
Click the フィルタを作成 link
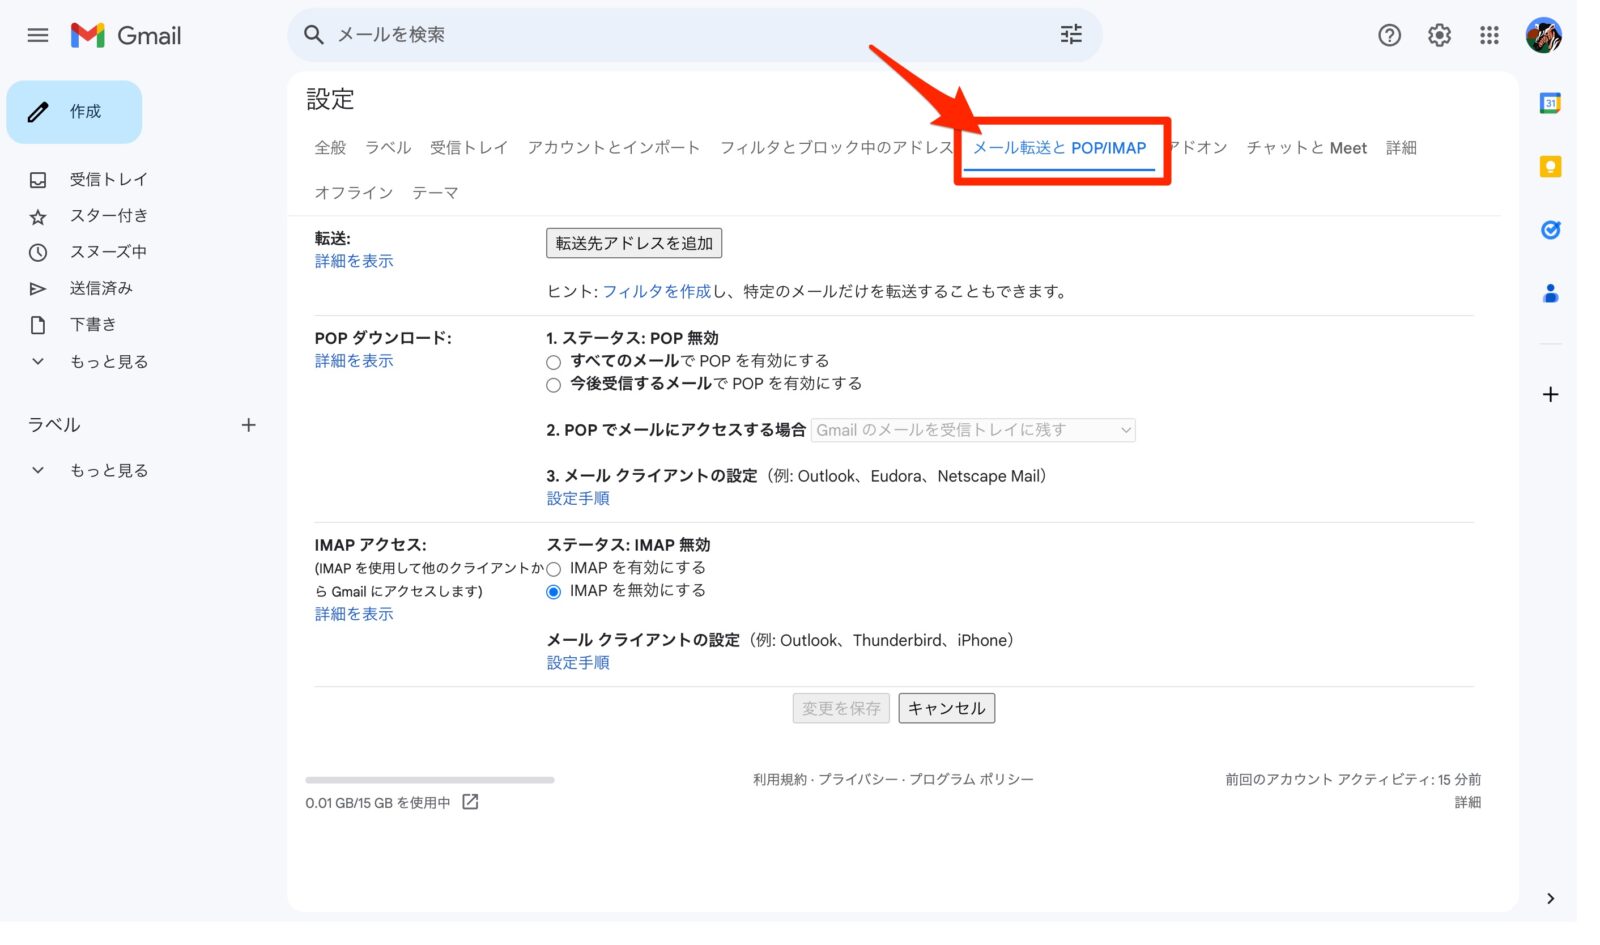pyautogui.click(x=657, y=292)
